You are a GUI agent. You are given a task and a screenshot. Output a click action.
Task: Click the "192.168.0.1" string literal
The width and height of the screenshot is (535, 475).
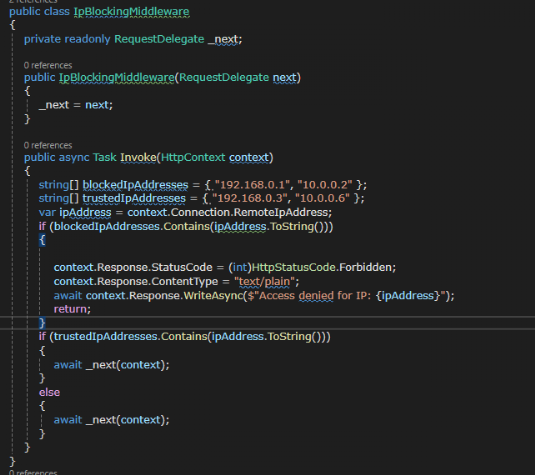[252, 185]
